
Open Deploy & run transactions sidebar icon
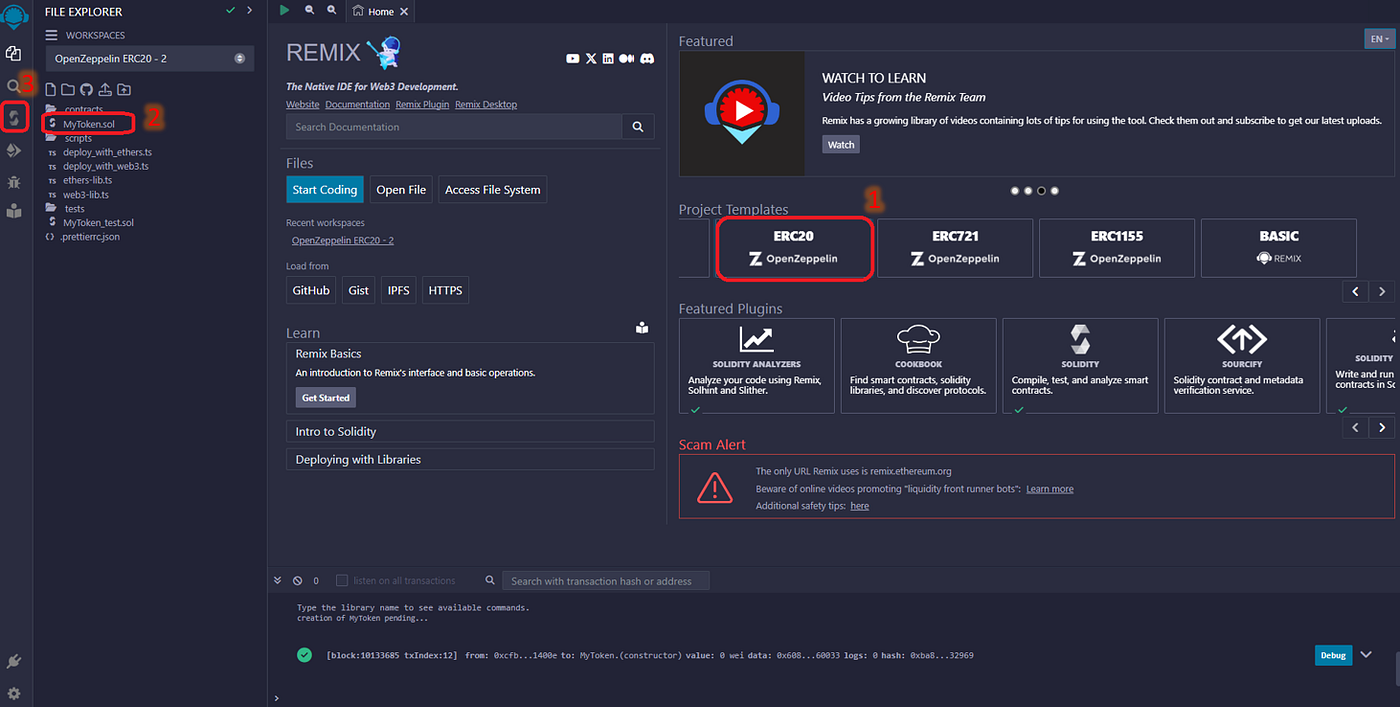pos(14,150)
